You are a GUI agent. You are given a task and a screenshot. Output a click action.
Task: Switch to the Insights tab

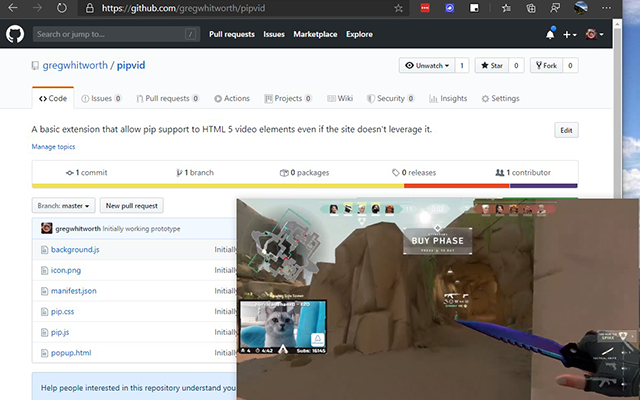click(448, 98)
